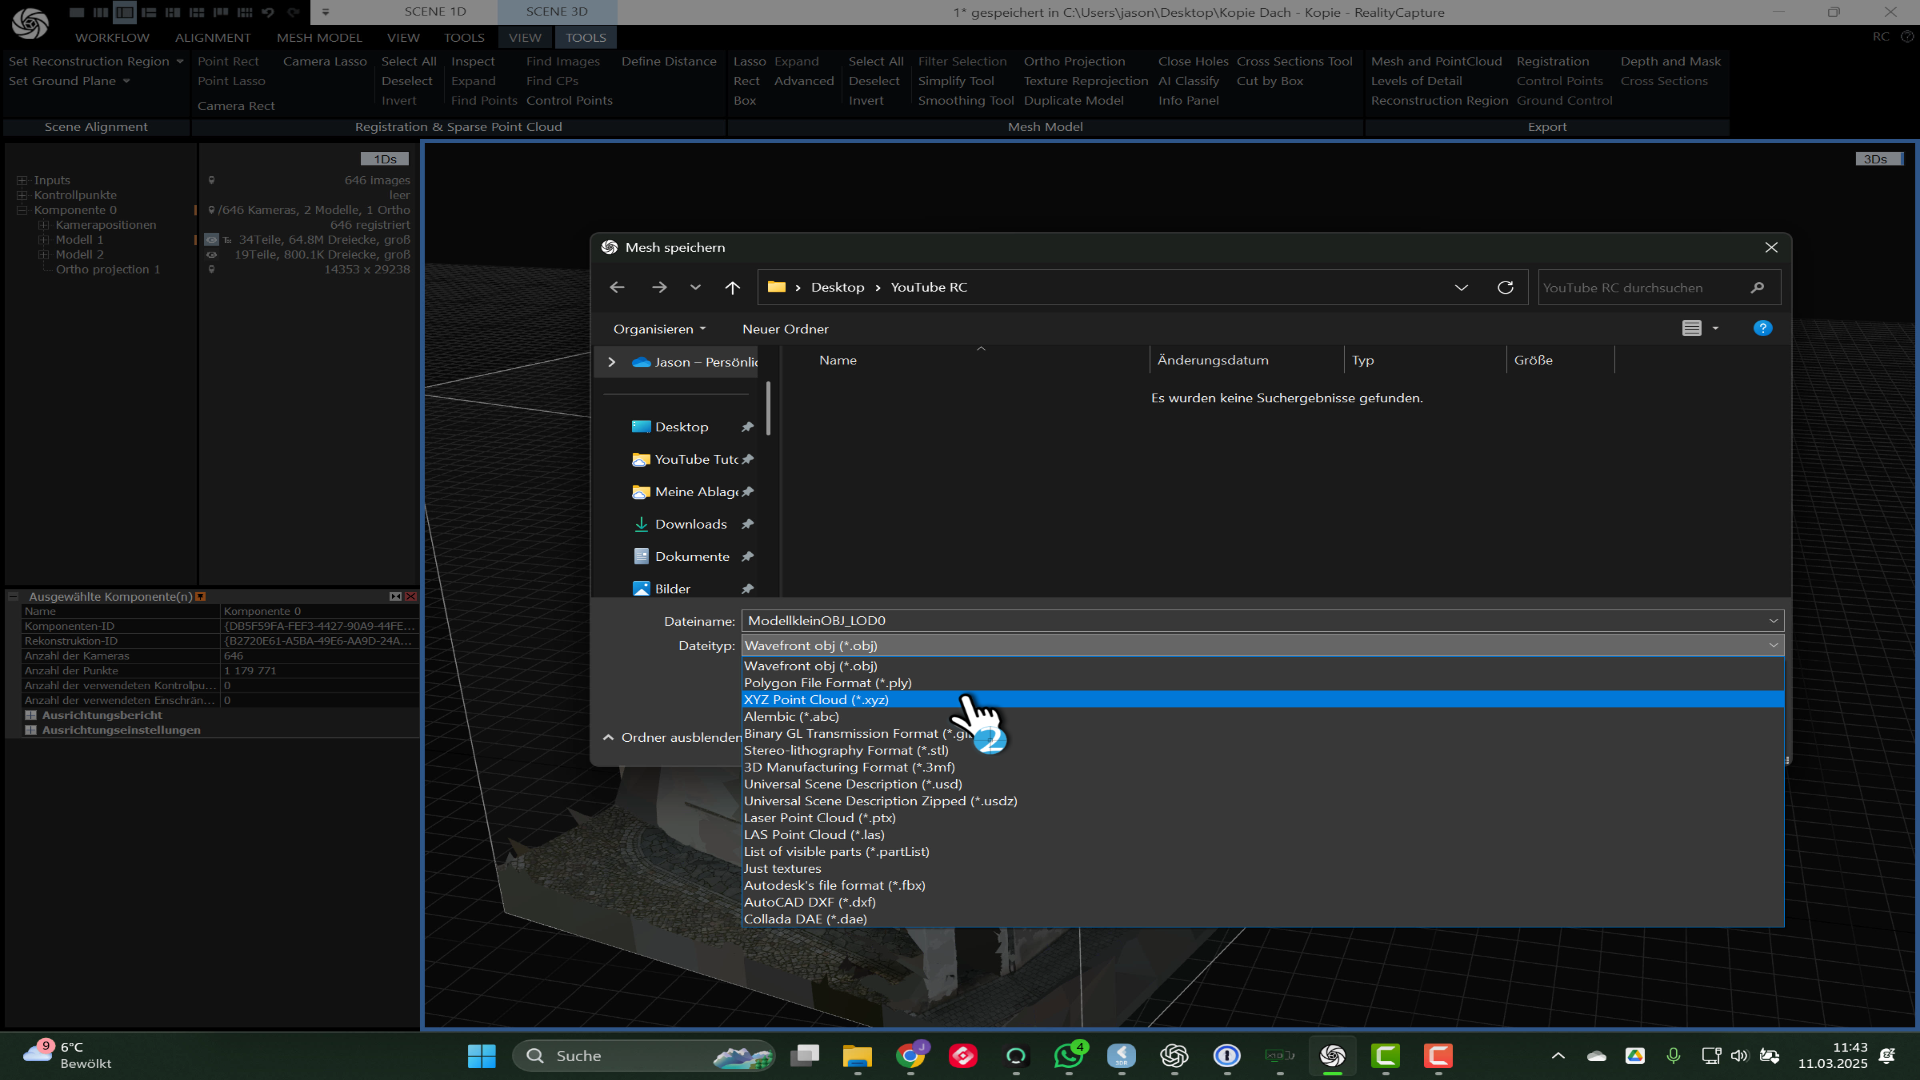Open the Set Reconstruction Region dropdown
The height and width of the screenshot is (1080, 1920).
pos(180,62)
